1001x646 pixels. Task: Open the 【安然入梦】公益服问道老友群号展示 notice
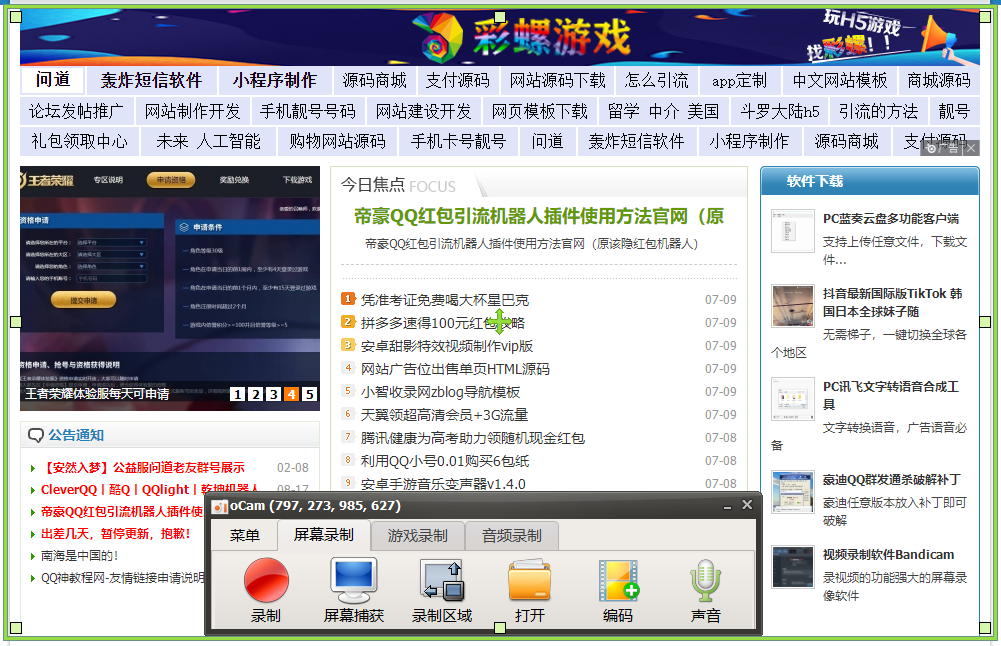[x=143, y=468]
